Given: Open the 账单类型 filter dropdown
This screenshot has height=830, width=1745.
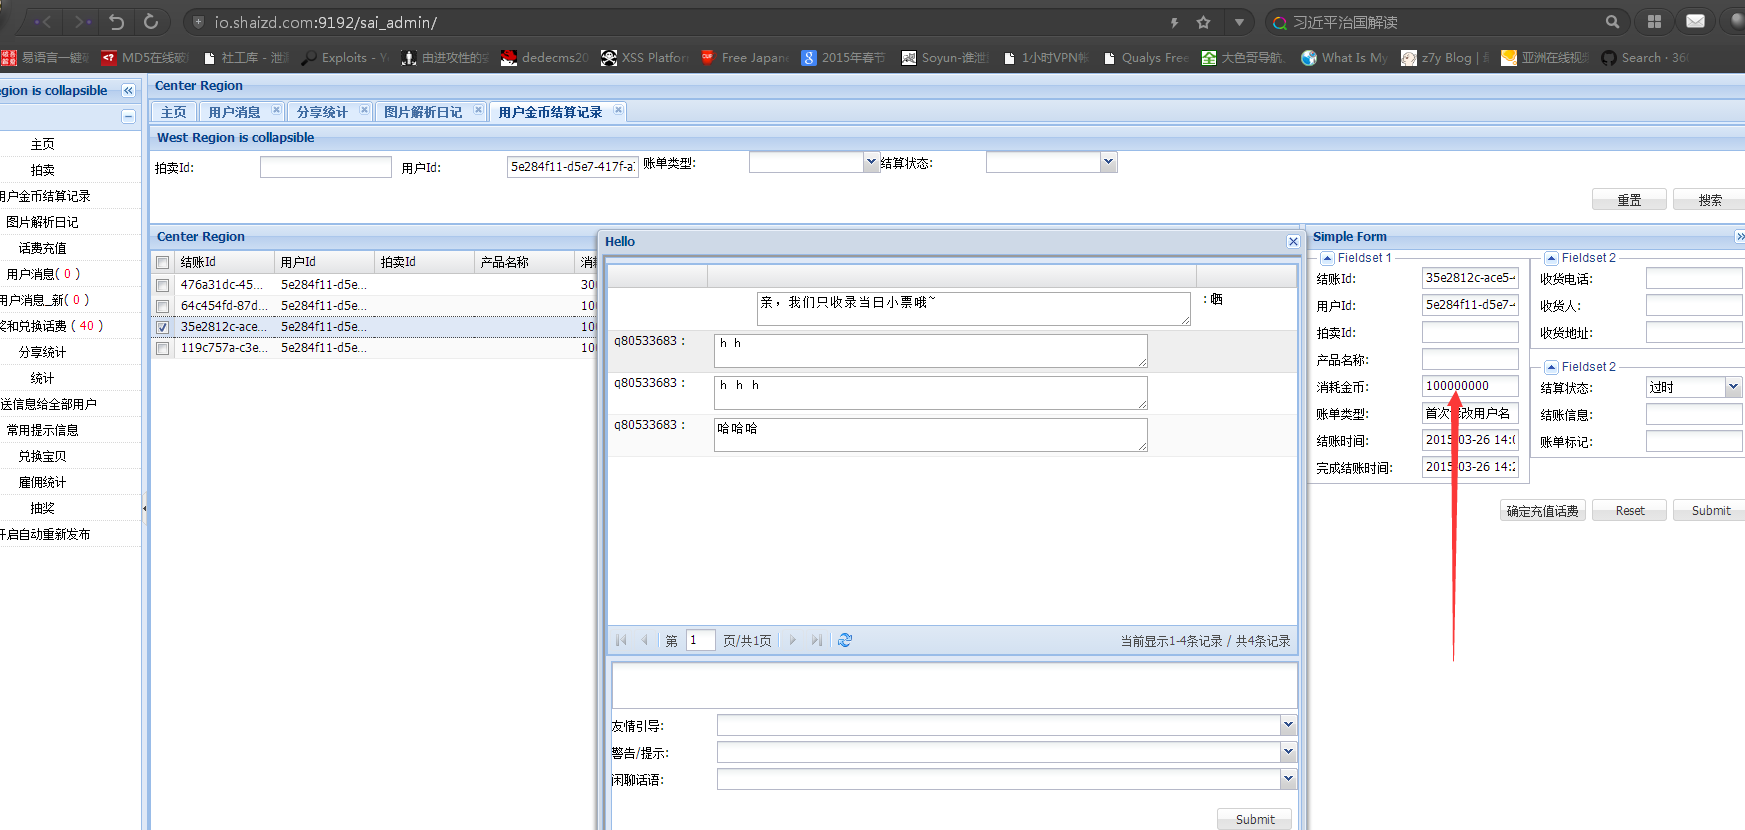Looking at the screenshot, I should (x=871, y=162).
